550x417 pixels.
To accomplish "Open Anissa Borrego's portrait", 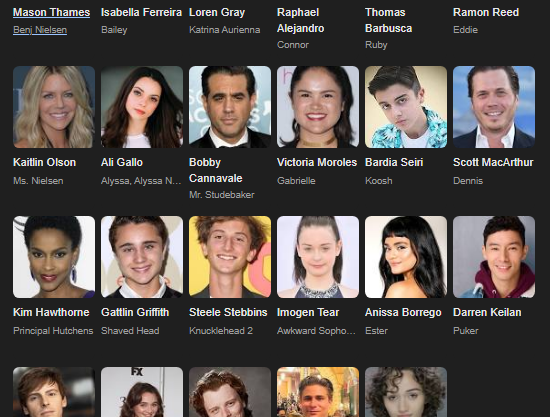I will [406, 257].
